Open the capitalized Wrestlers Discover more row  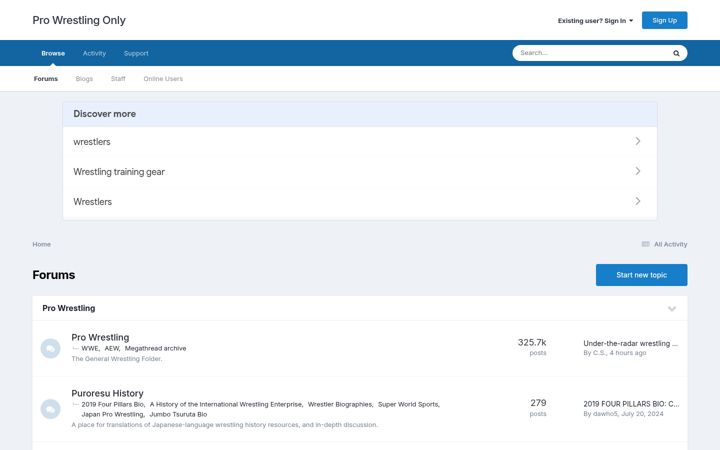pyautogui.click(x=360, y=202)
